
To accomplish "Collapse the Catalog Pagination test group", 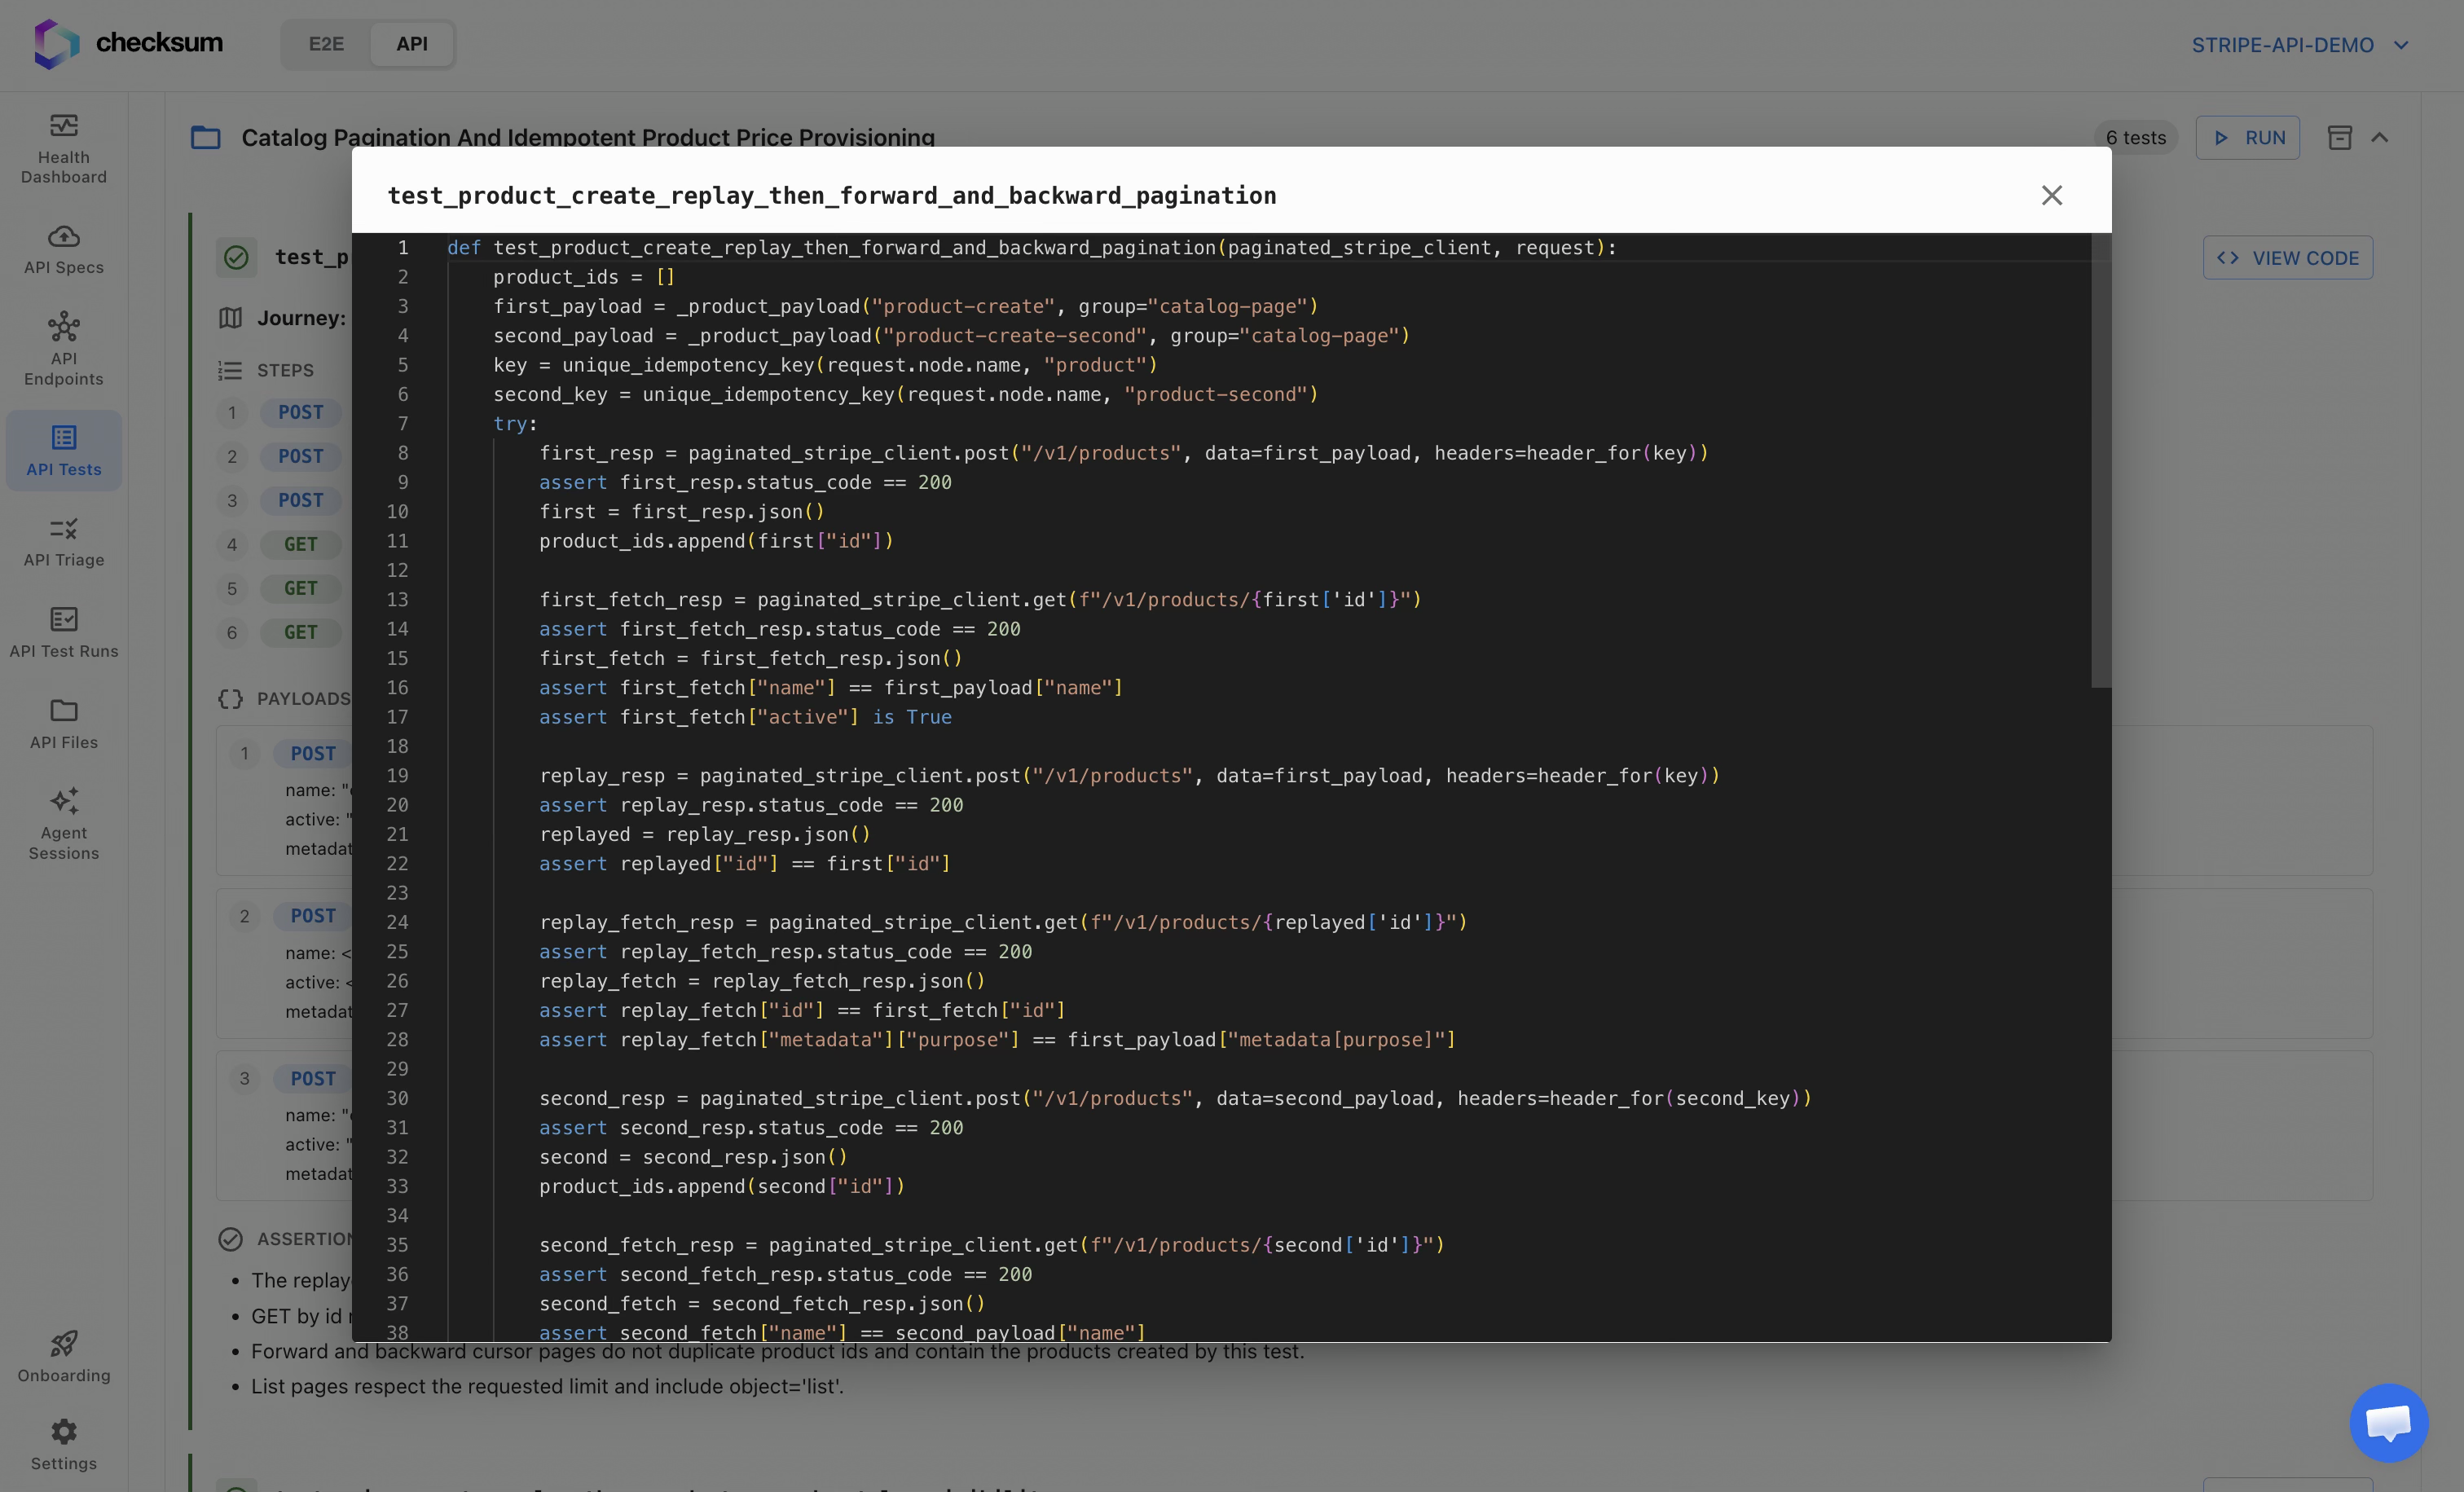I will click(2380, 138).
